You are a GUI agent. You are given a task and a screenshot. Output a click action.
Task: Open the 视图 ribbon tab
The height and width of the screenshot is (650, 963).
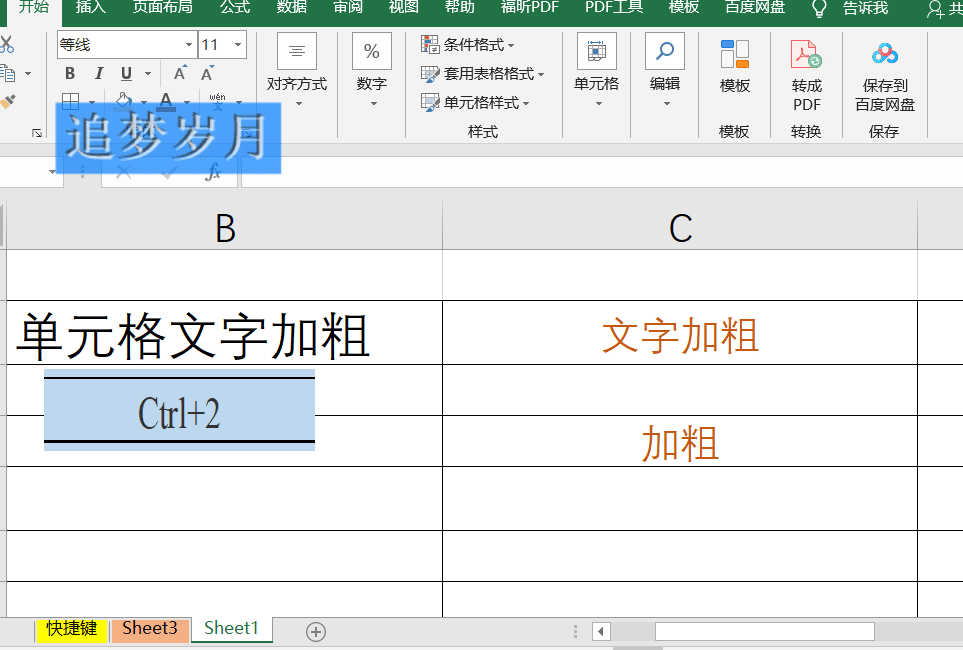(x=404, y=7)
